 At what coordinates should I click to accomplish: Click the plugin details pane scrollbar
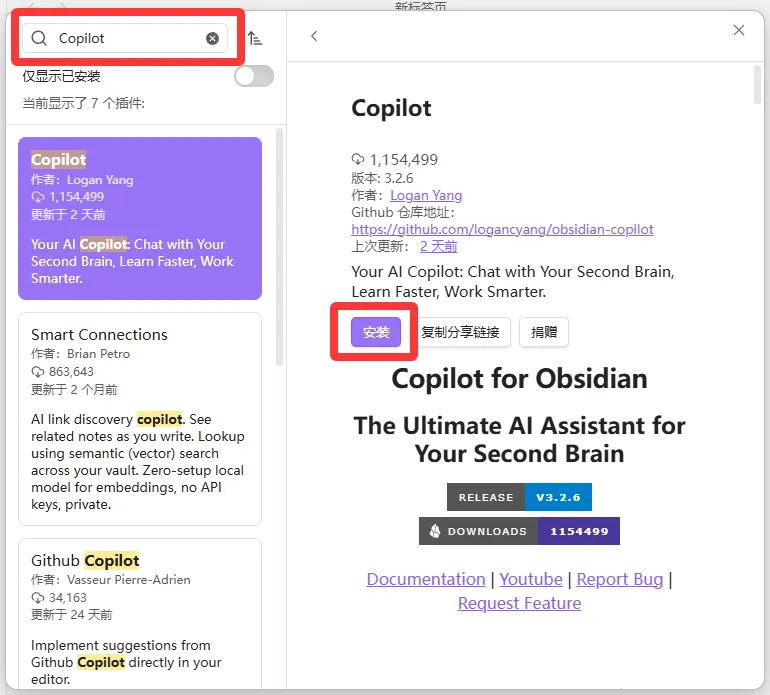757,84
